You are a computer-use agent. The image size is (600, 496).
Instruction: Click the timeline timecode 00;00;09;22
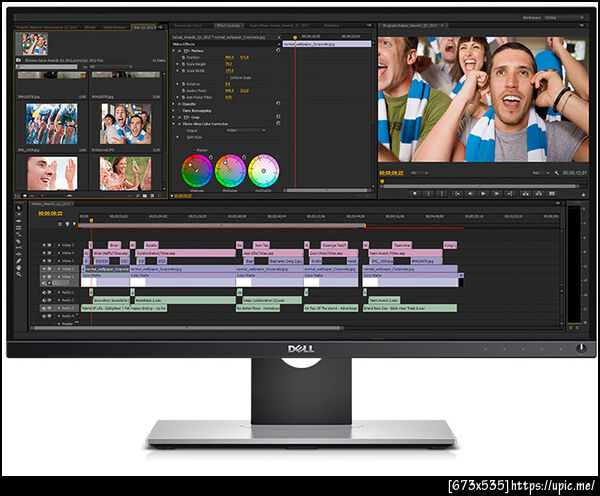[x=50, y=214]
